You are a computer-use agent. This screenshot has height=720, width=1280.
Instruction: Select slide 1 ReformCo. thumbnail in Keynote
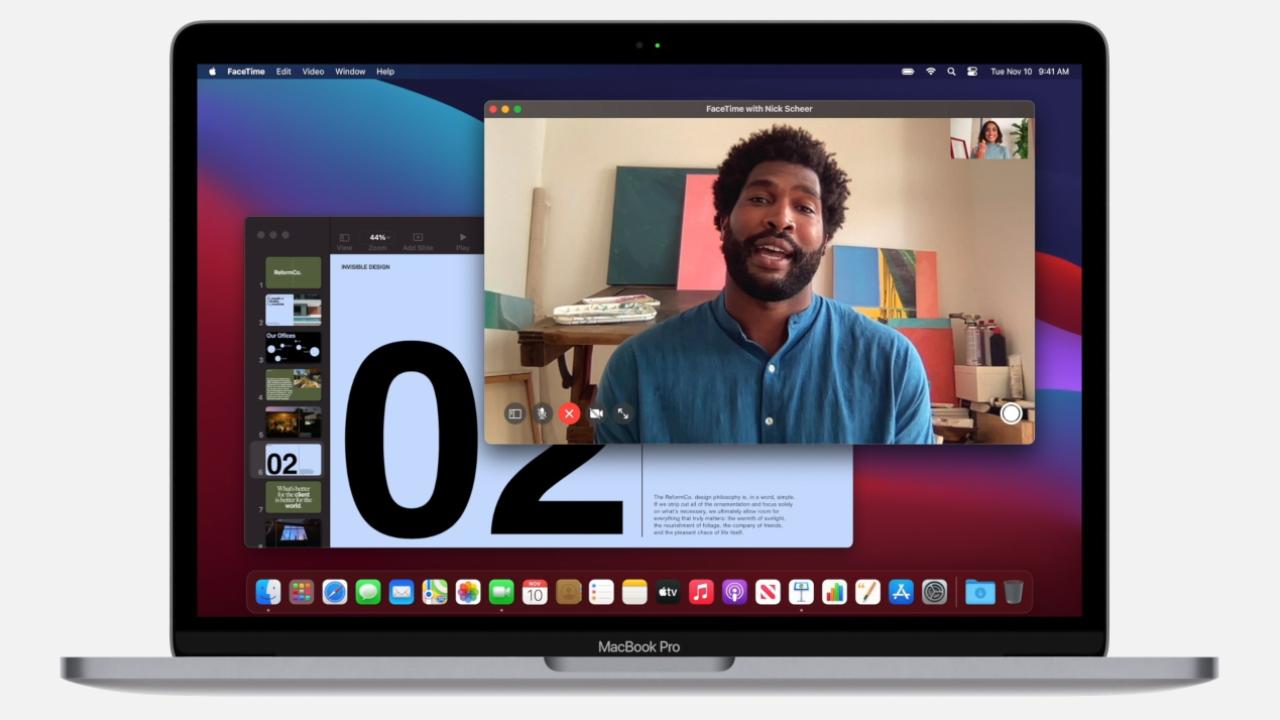pyautogui.click(x=293, y=272)
